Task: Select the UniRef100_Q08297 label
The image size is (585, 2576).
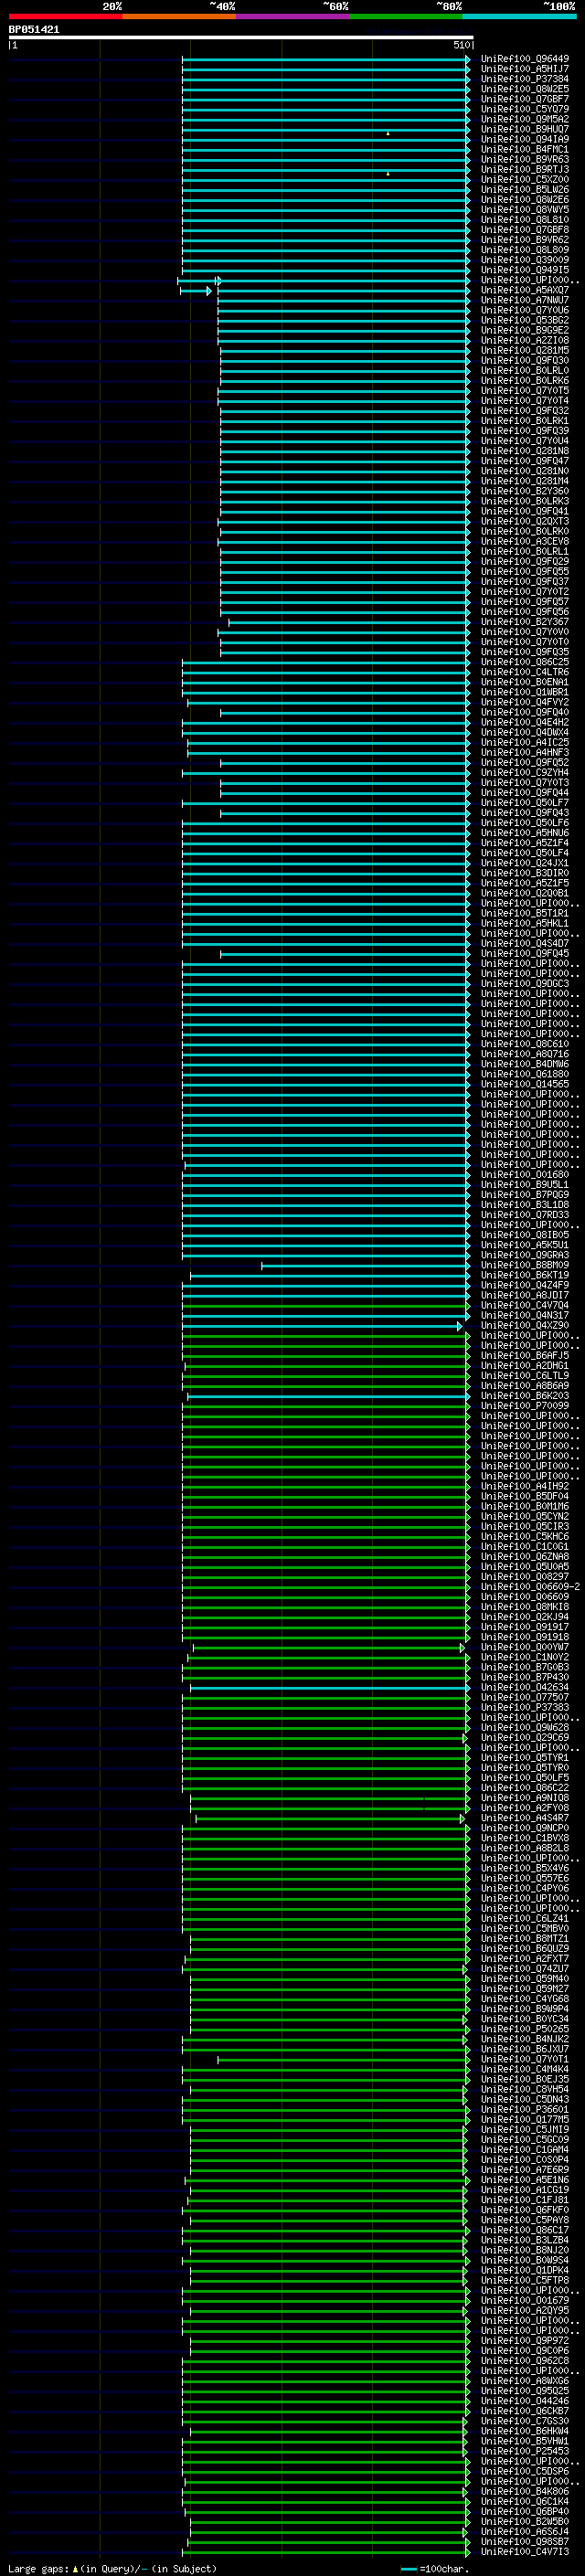Action: click(x=525, y=1577)
